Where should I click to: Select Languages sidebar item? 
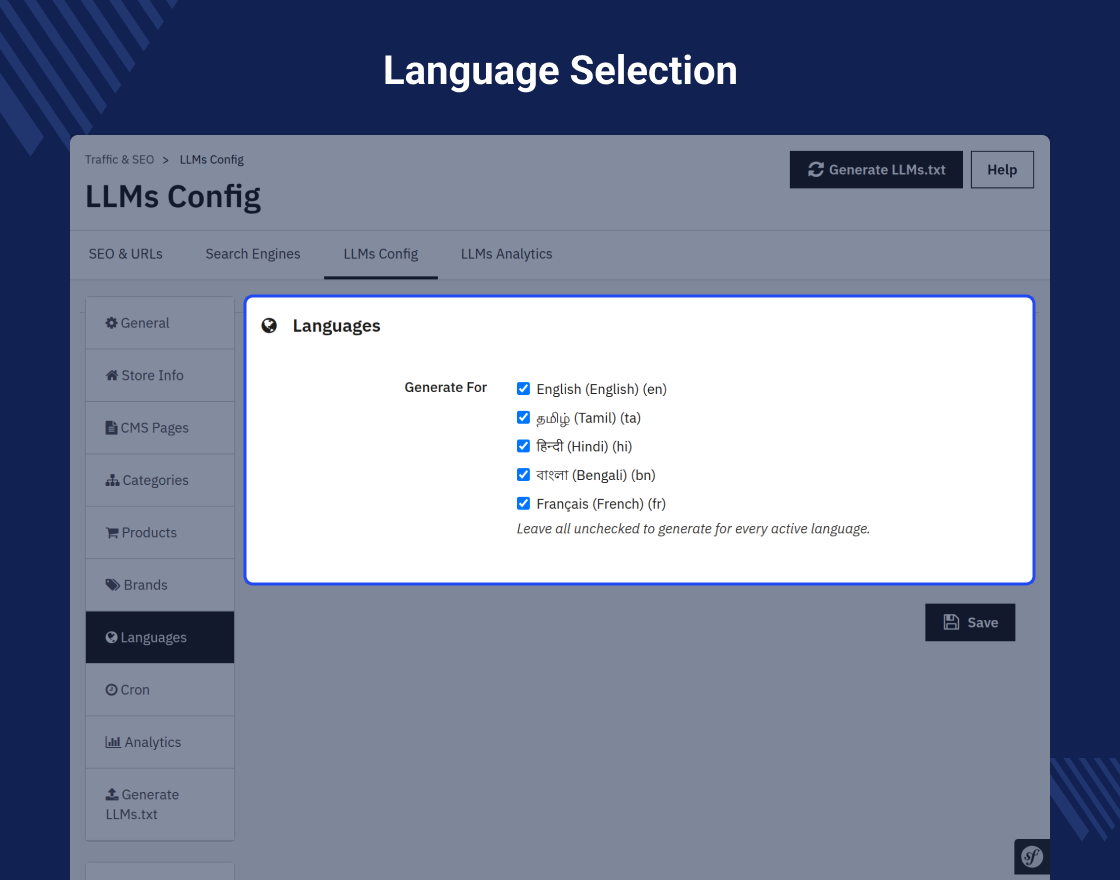point(160,637)
